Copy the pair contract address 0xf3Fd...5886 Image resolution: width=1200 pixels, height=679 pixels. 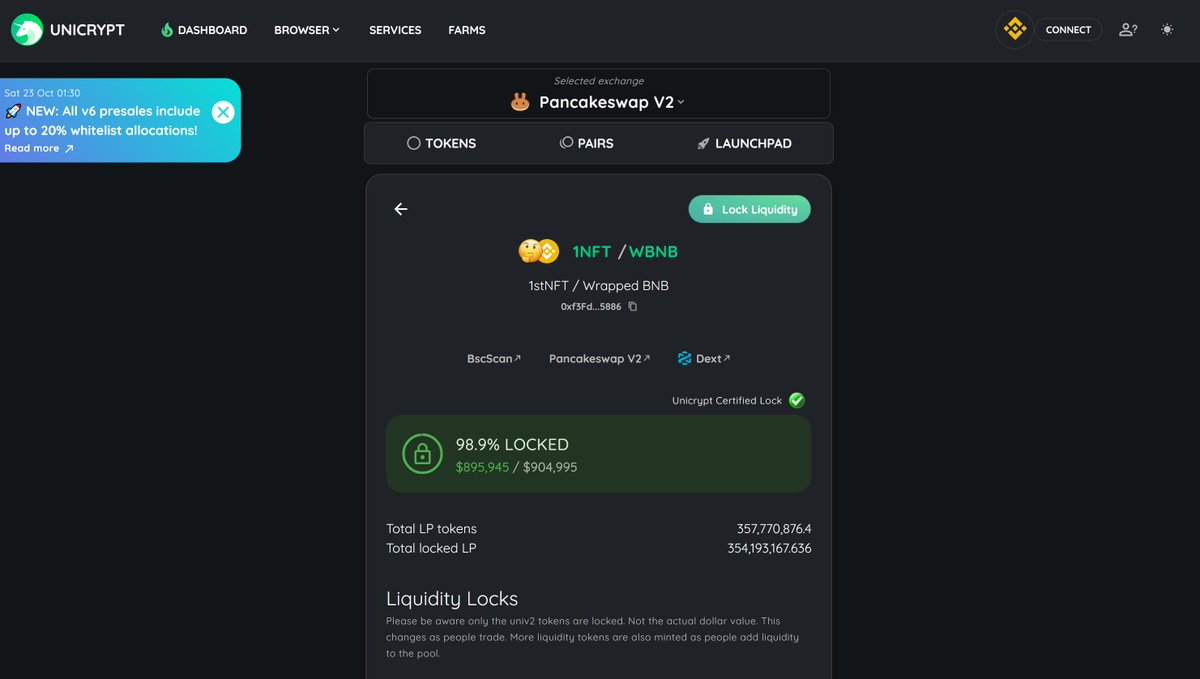click(x=631, y=306)
